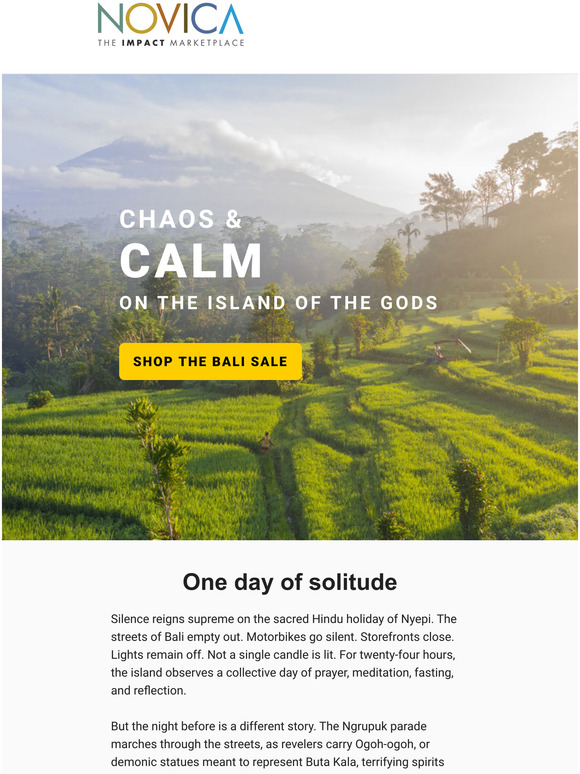Image resolution: width=580 pixels, height=774 pixels.
Task: Open the Shop the Bali Sale button
Action: tap(210, 361)
